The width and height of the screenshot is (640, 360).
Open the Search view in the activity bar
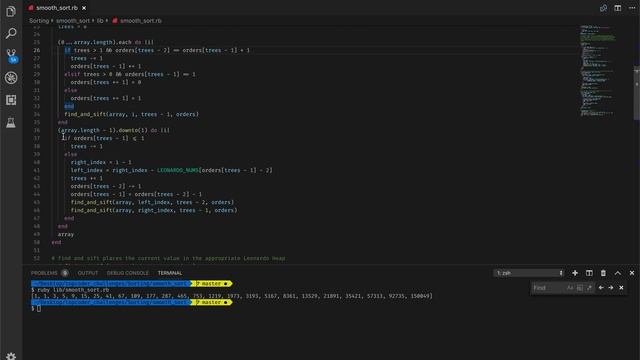click(11, 33)
